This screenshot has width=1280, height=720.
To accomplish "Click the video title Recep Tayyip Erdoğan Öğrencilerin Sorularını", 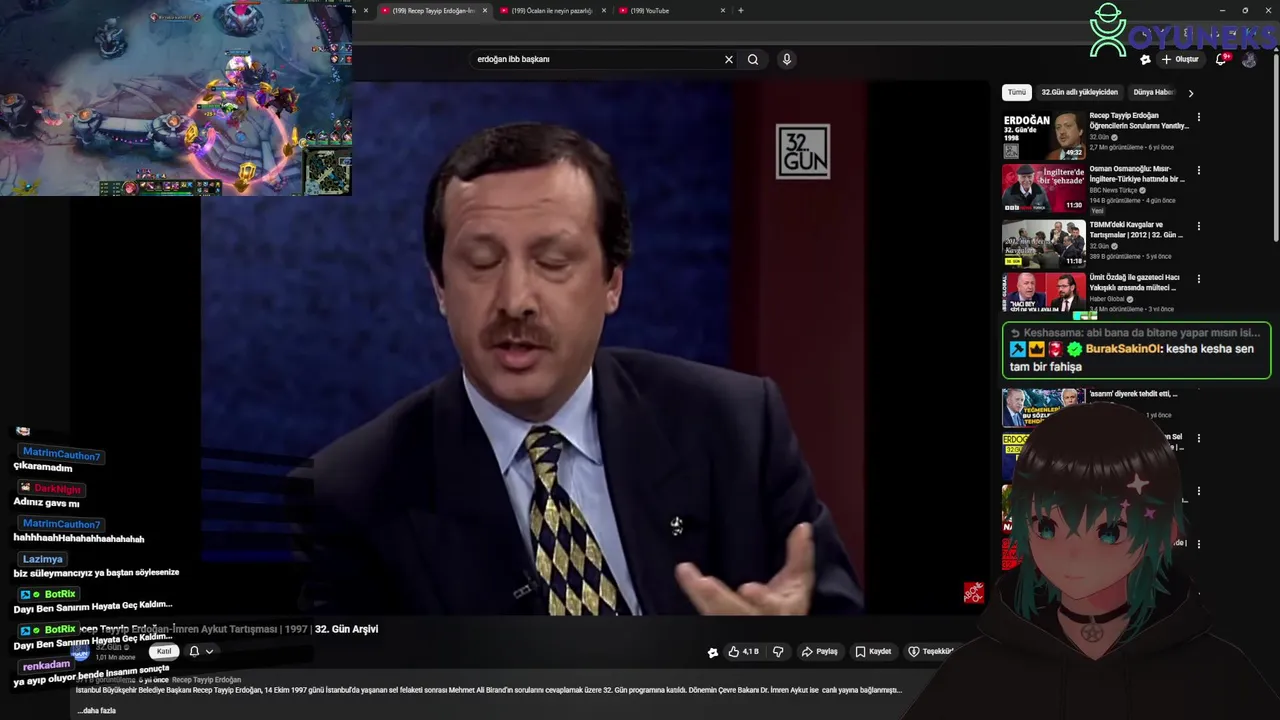I will click(x=1139, y=121).
